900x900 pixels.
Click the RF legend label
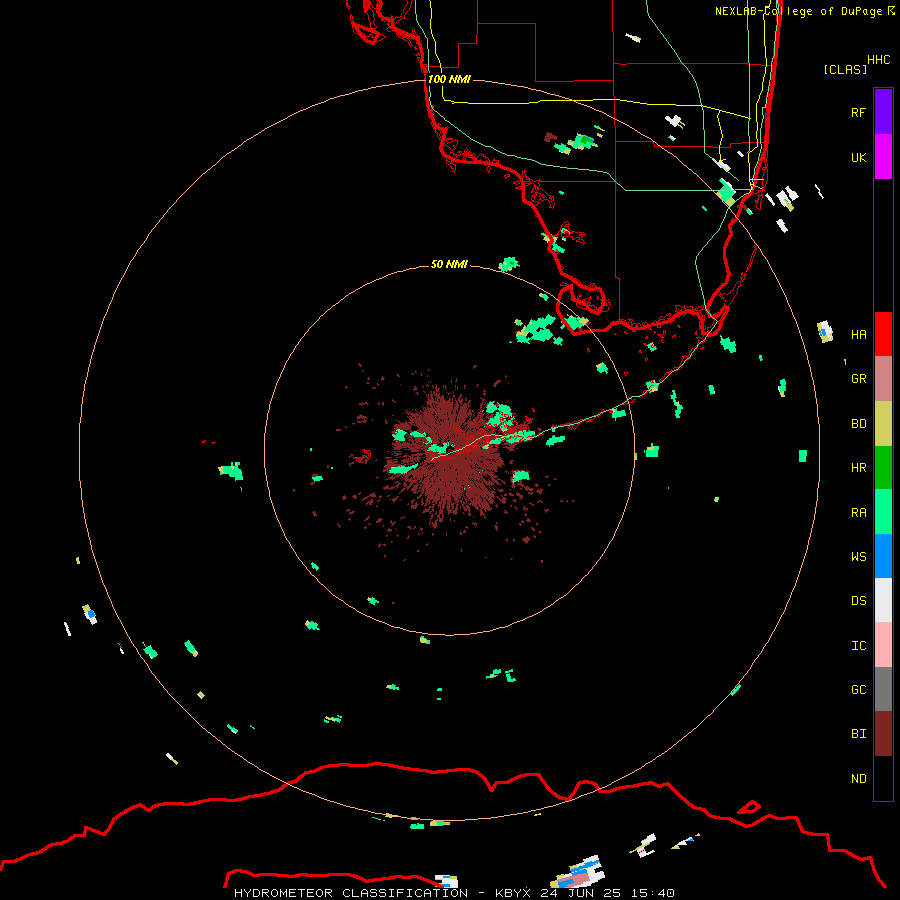(858, 112)
